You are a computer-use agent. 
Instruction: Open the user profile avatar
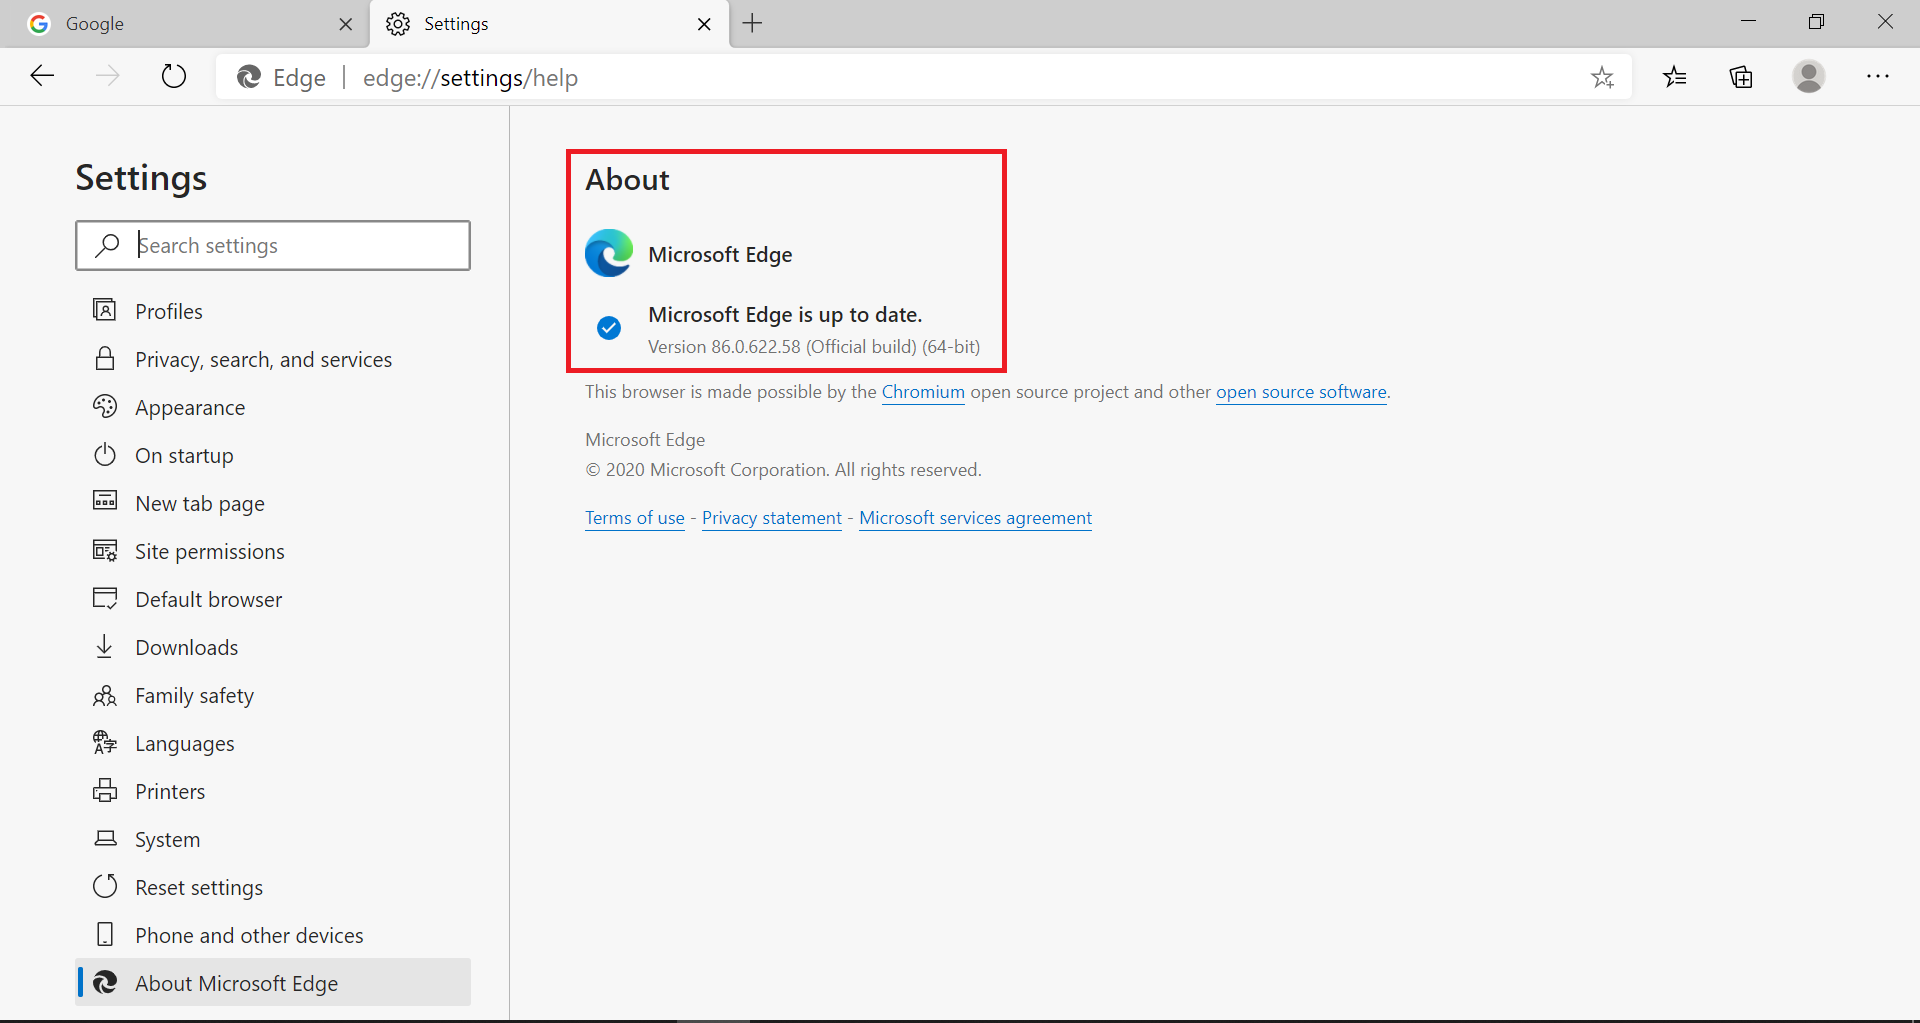click(x=1809, y=77)
